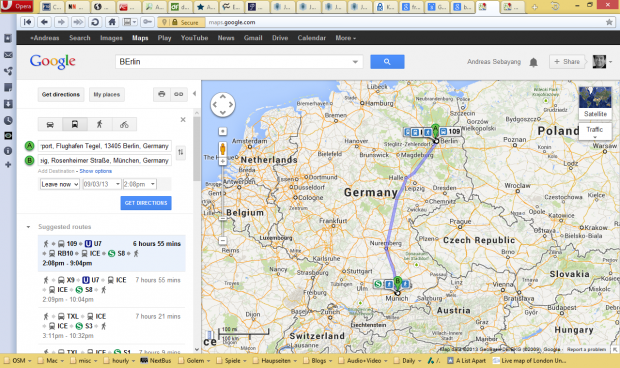Open the Opera downloads sidebar icon

8,104
